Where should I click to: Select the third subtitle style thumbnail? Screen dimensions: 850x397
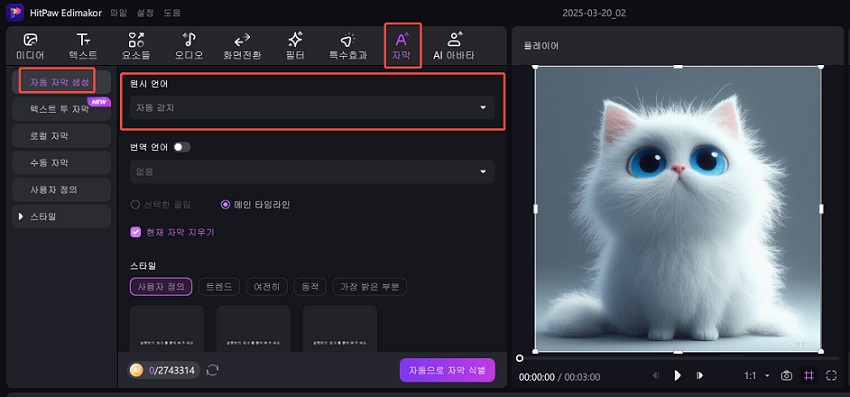click(x=340, y=329)
